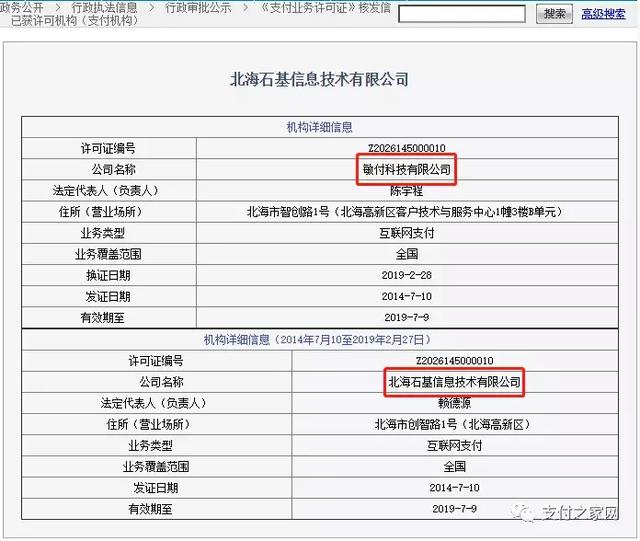Click the second table's 许可证编号 label
640x541 pixels.
point(156,361)
